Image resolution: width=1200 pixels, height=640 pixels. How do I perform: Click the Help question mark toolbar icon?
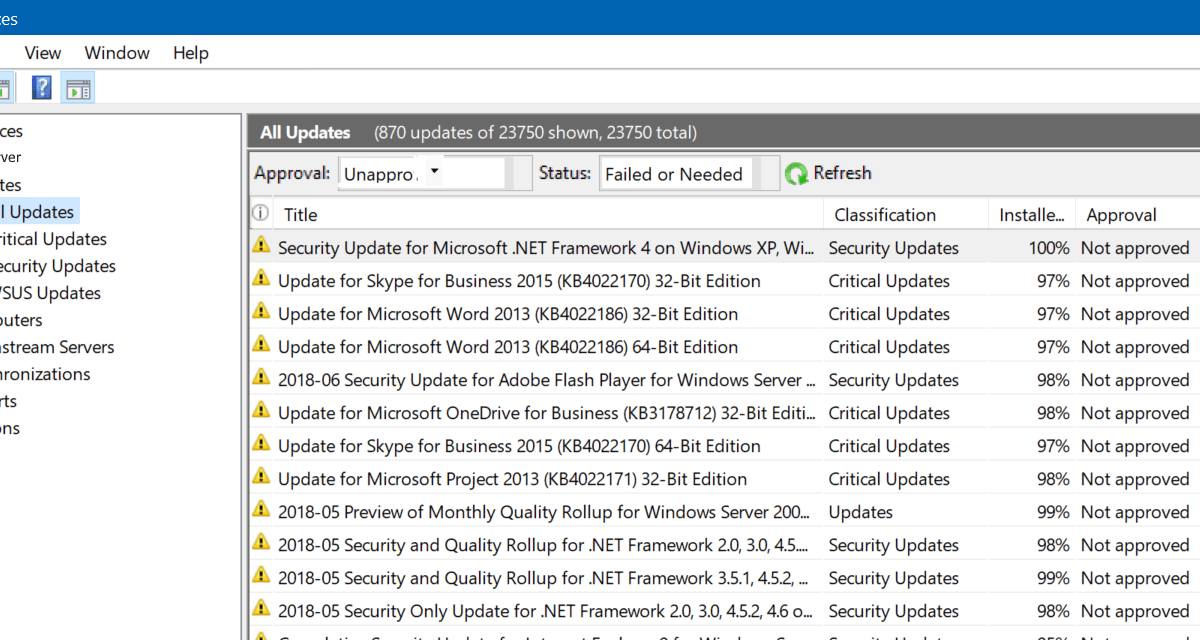point(41,88)
